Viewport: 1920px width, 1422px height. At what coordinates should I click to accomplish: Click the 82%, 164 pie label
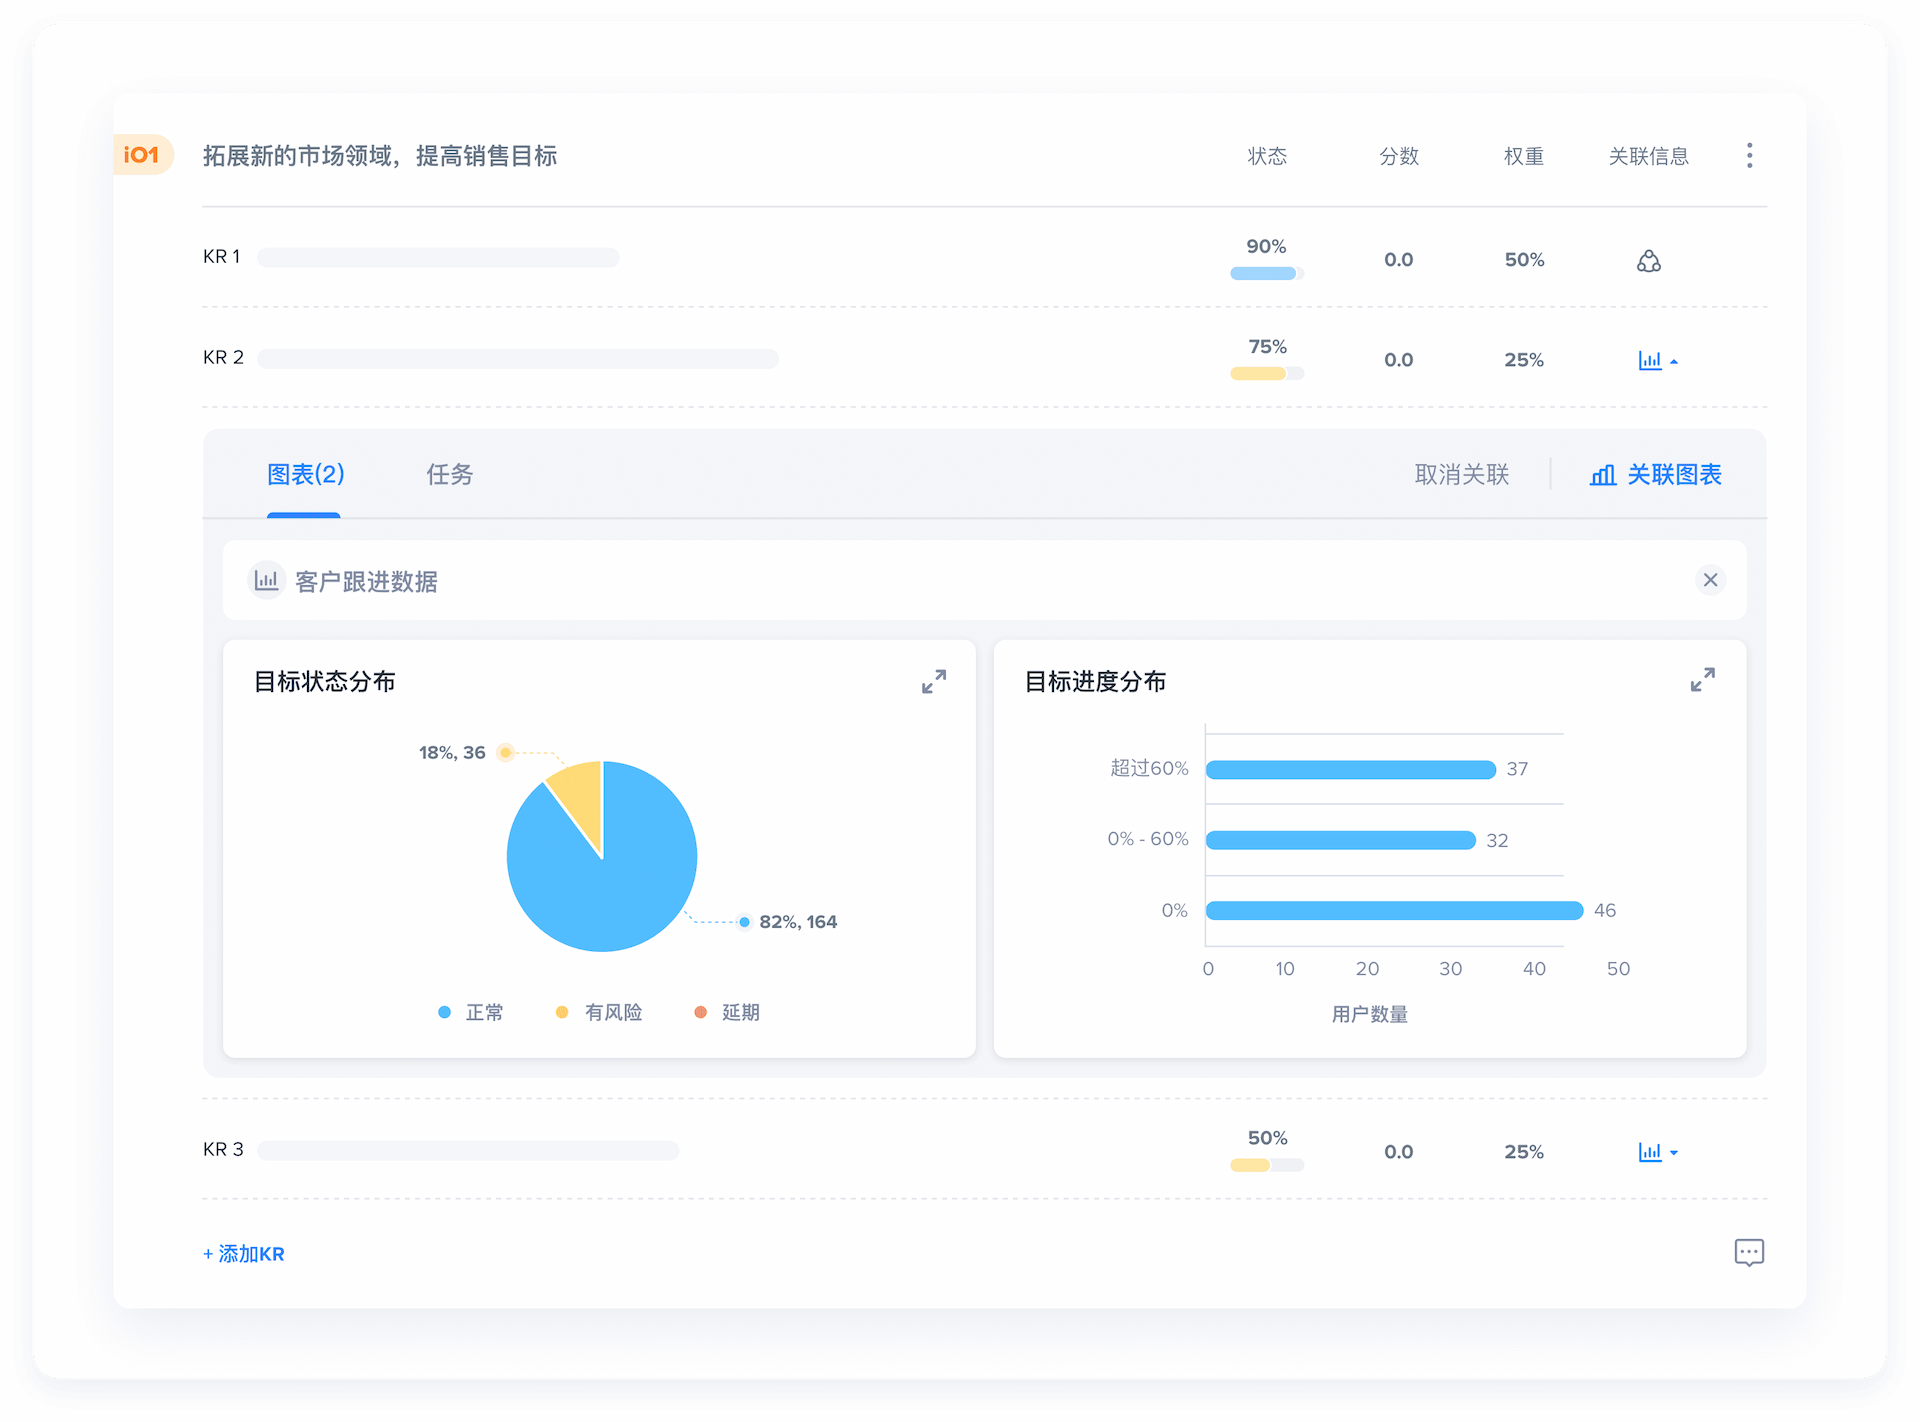[x=798, y=922]
